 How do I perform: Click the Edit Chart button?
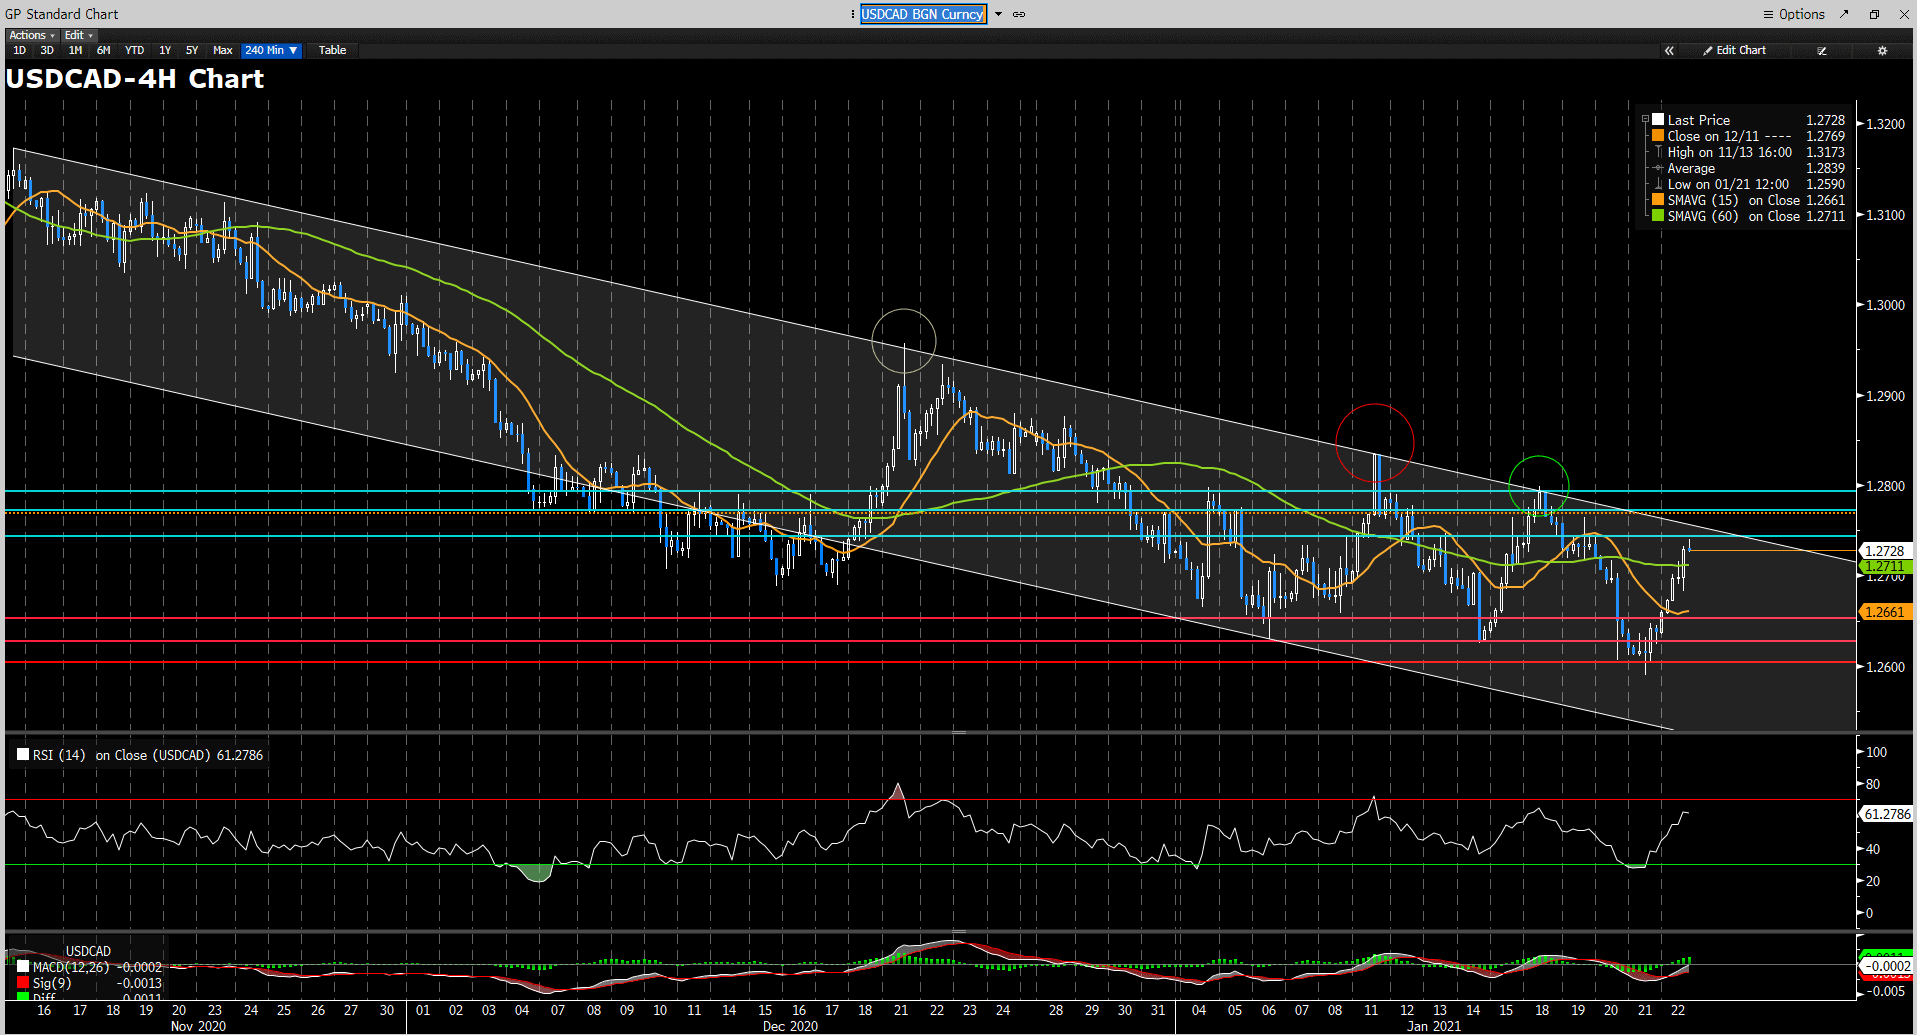point(1735,50)
